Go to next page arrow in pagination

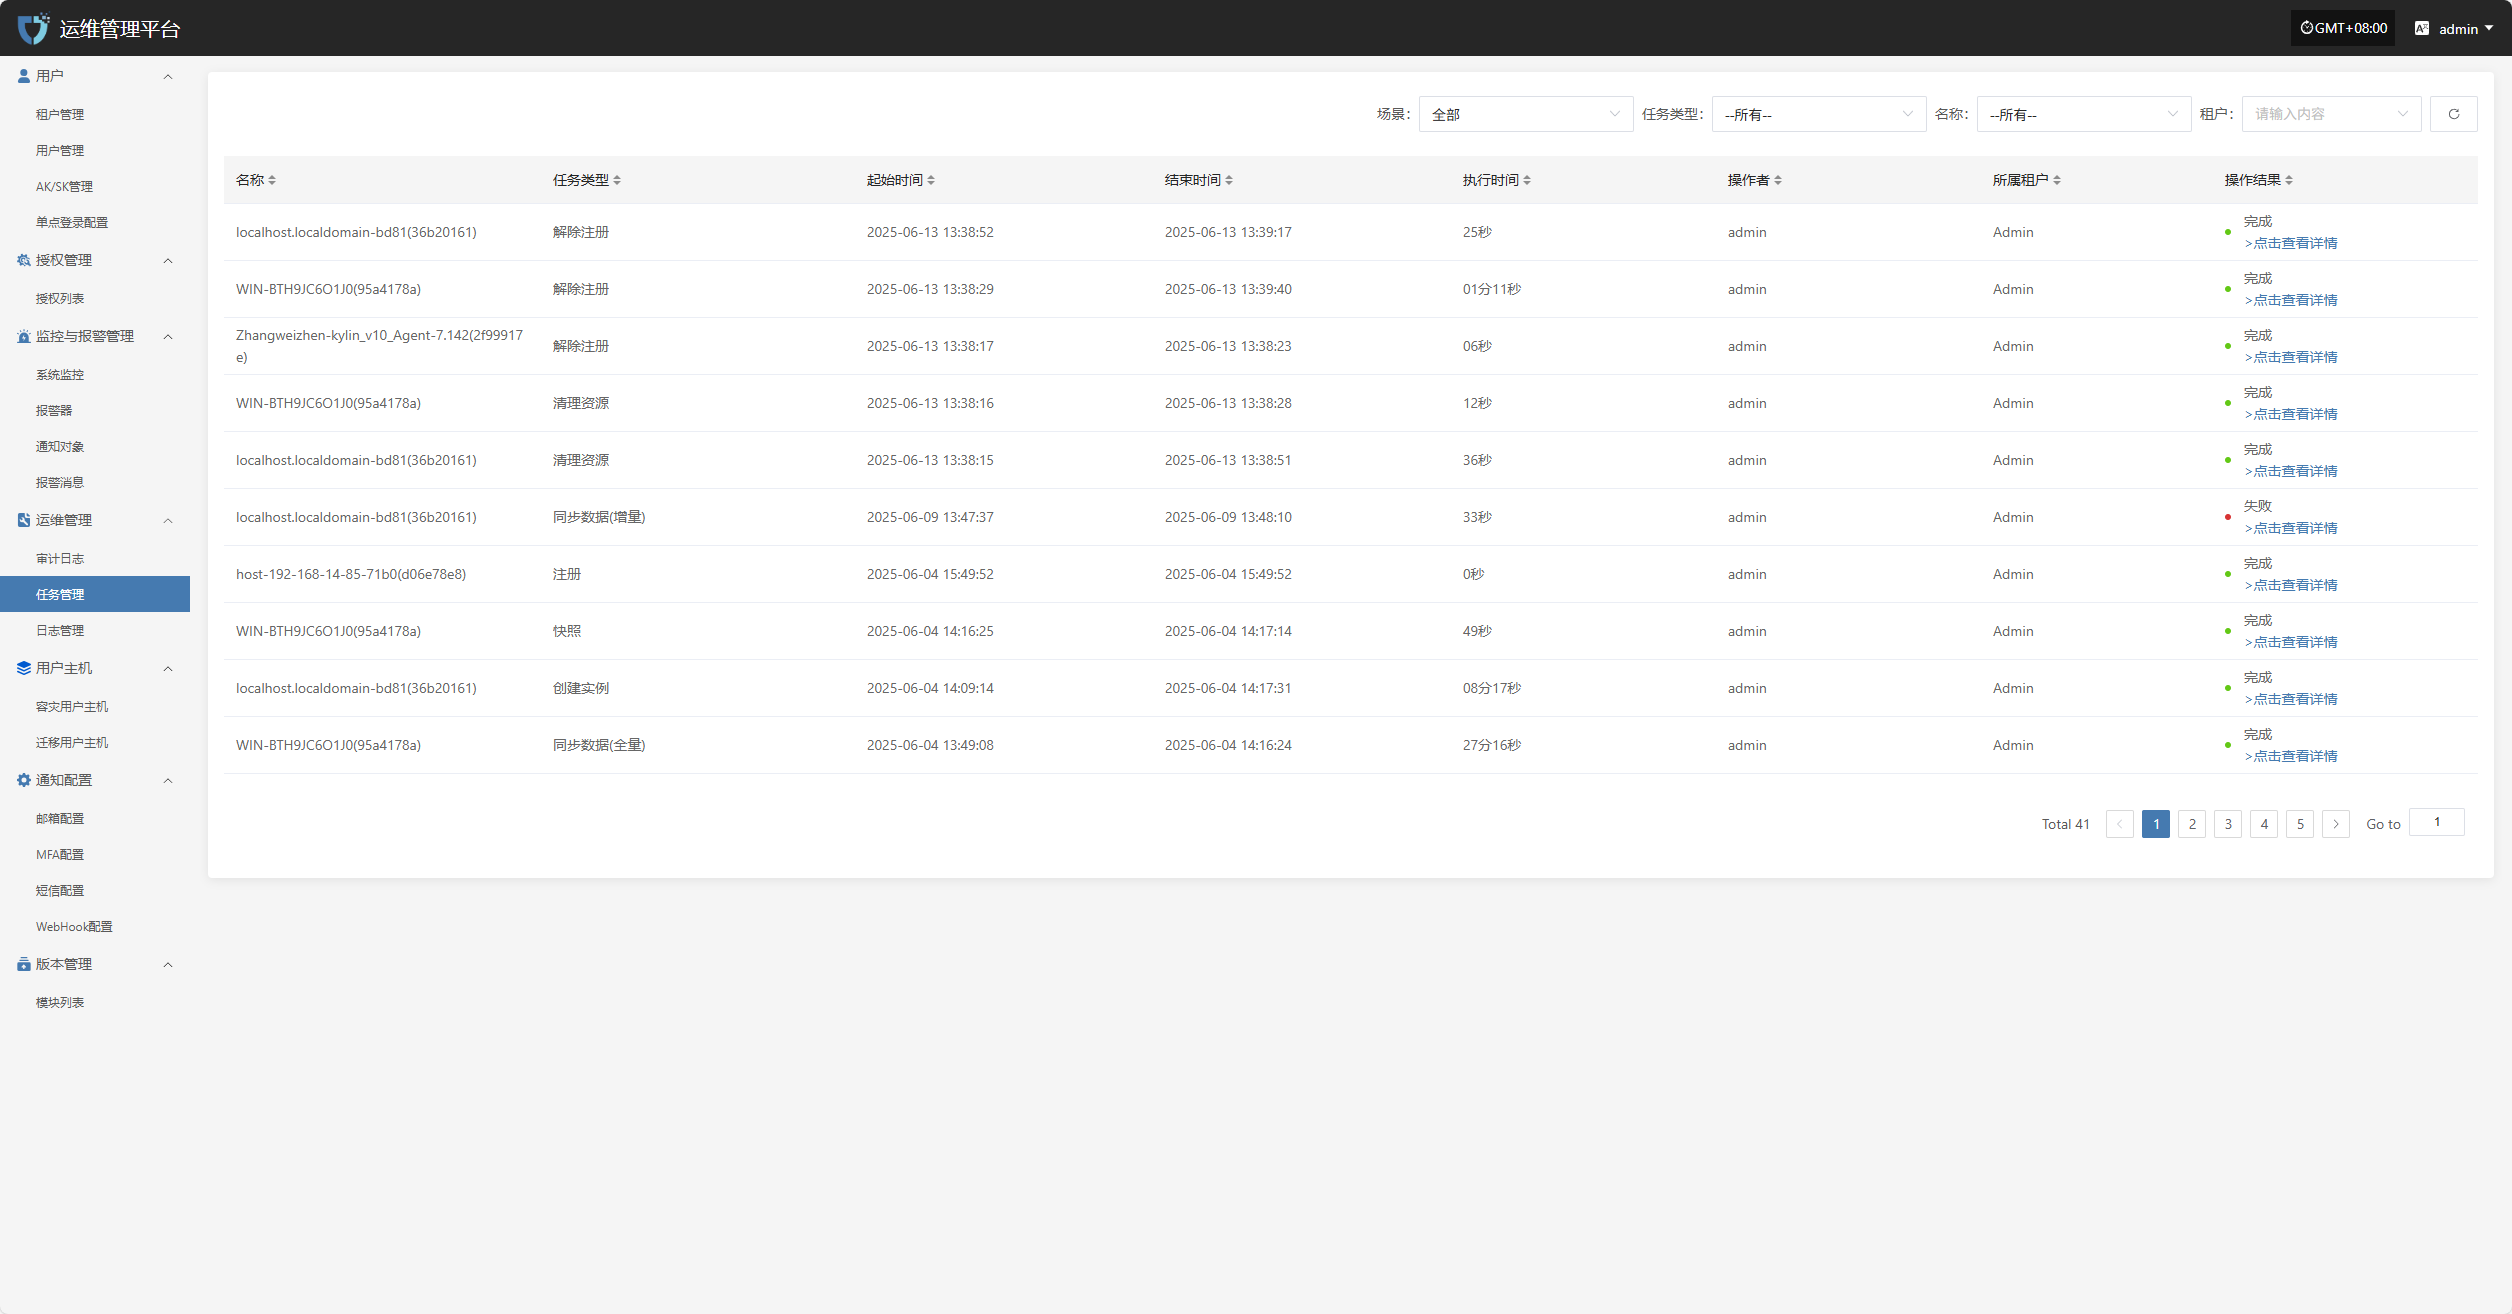(2336, 824)
